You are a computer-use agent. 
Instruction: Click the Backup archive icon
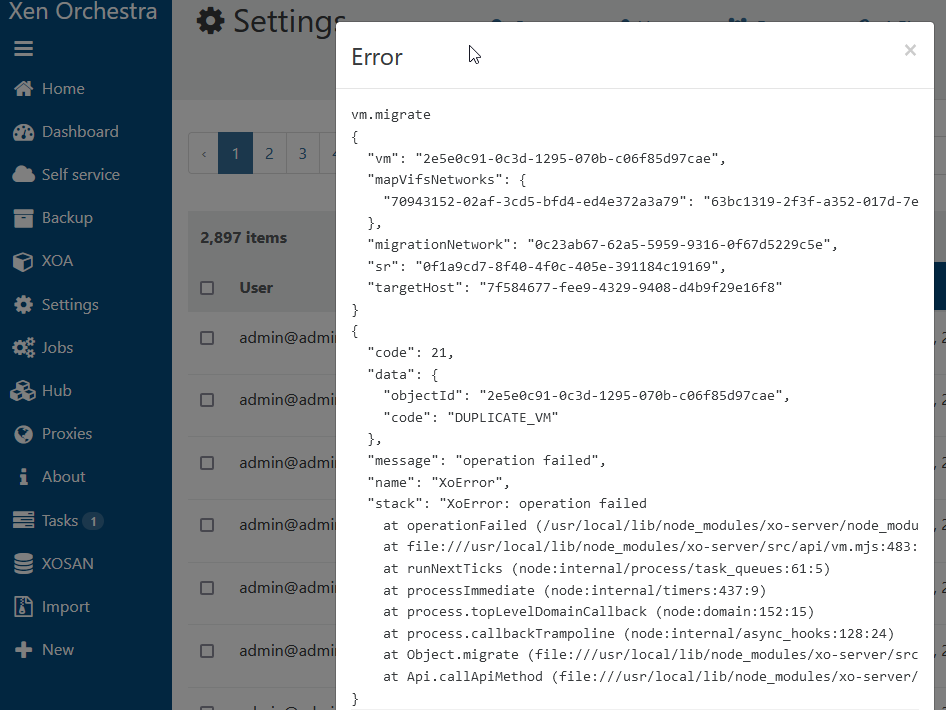click(x=24, y=218)
